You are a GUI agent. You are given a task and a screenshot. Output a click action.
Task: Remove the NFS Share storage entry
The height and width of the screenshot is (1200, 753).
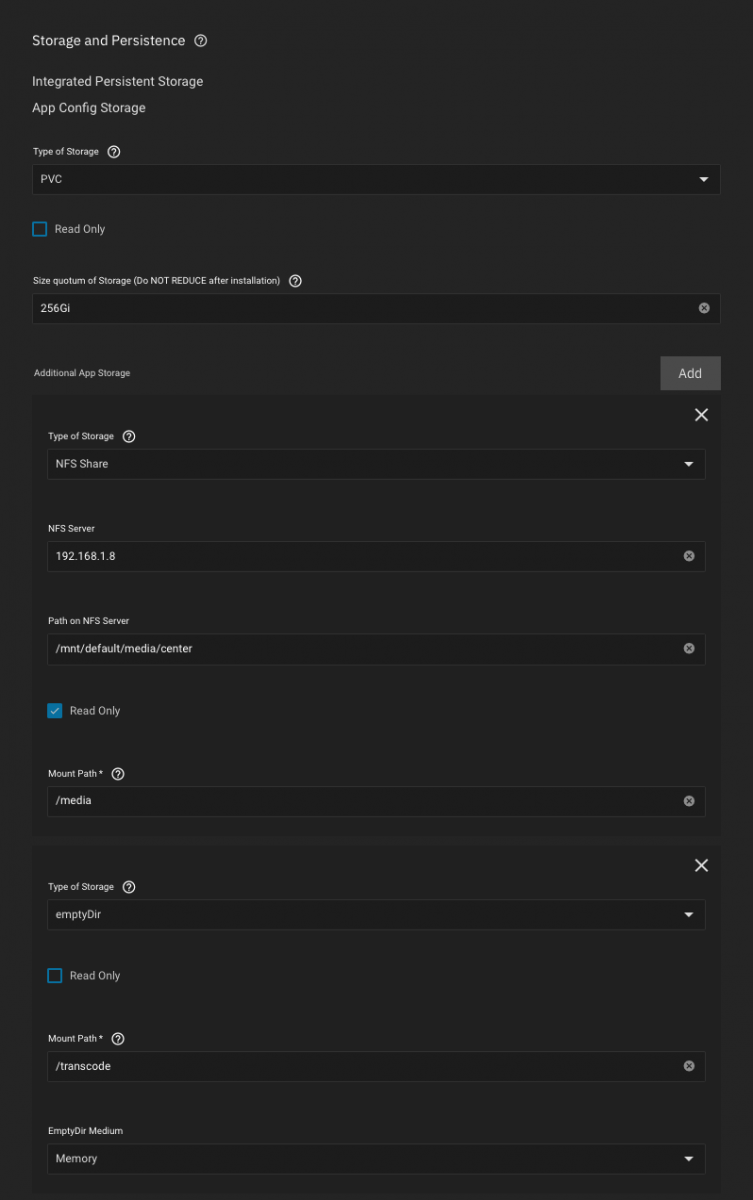[701, 415]
